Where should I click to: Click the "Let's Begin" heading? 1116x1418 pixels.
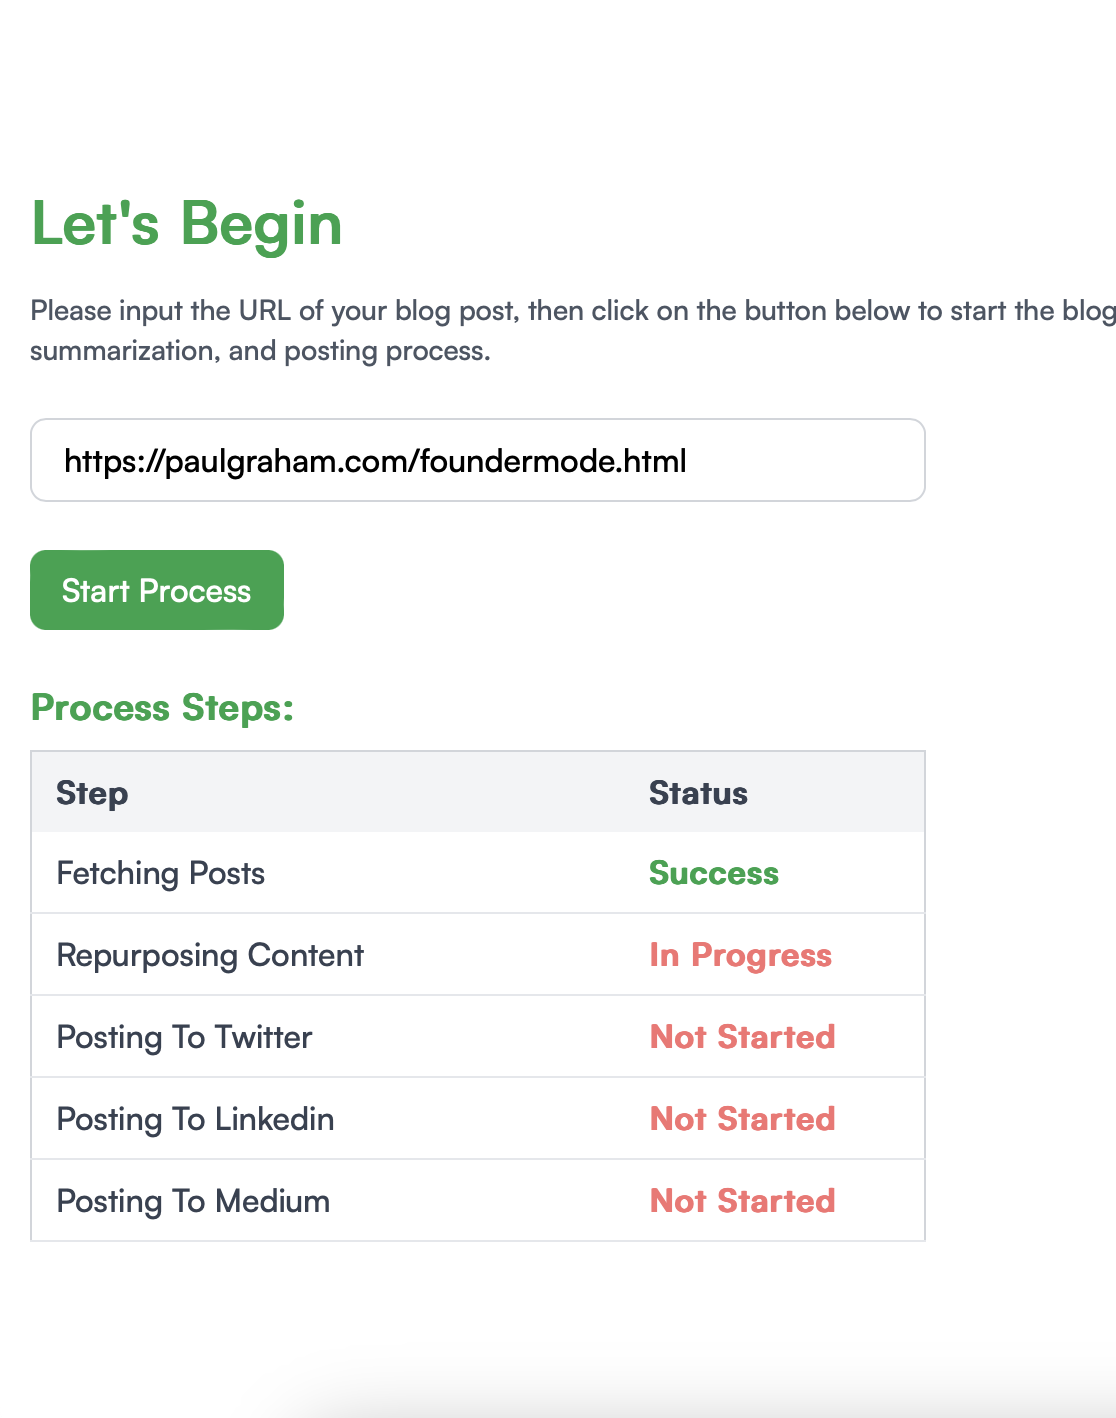tap(187, 223)
